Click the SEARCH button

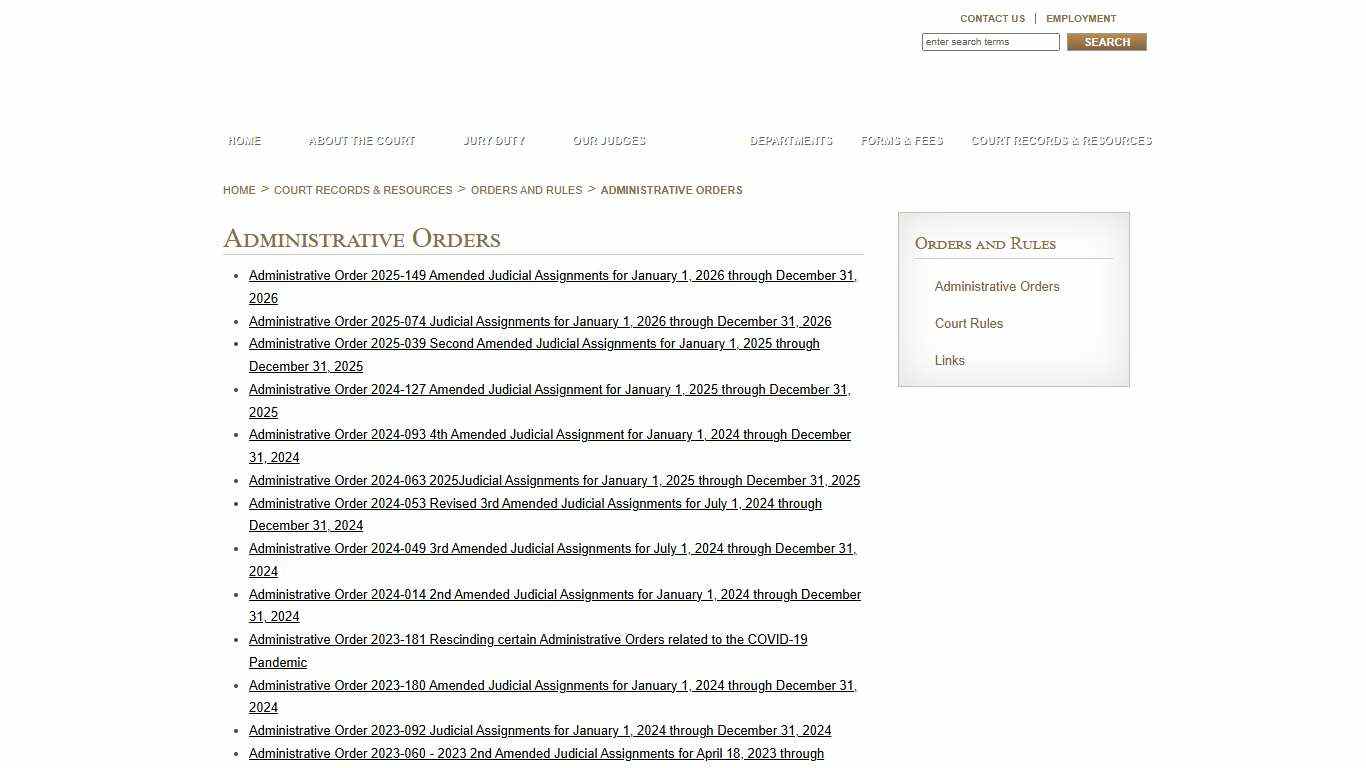pyautogui.click(x=1105, y=41)
